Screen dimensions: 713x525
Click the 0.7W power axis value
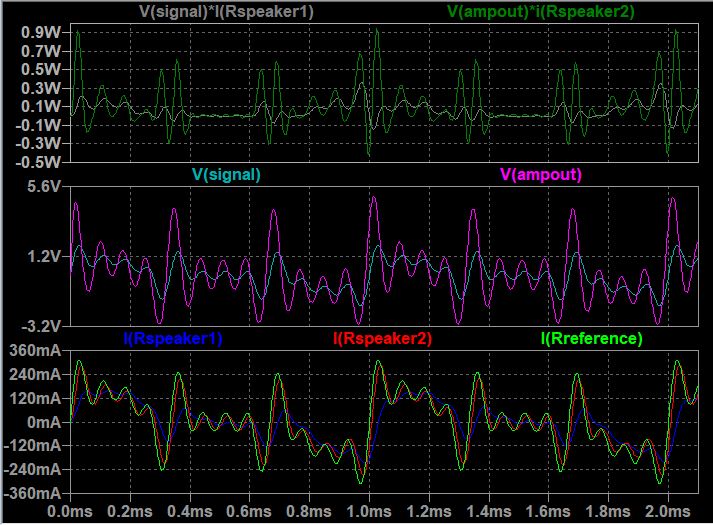coord(40,51)
